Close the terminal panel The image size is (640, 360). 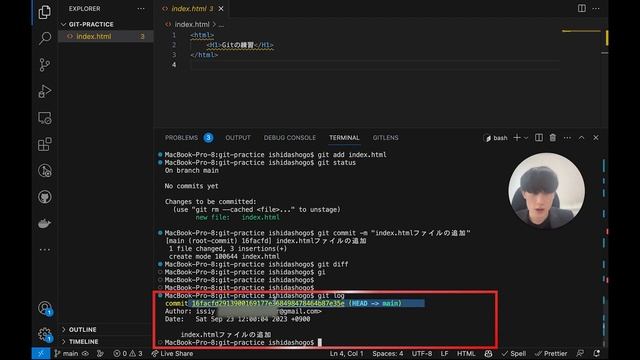(596, 138)
